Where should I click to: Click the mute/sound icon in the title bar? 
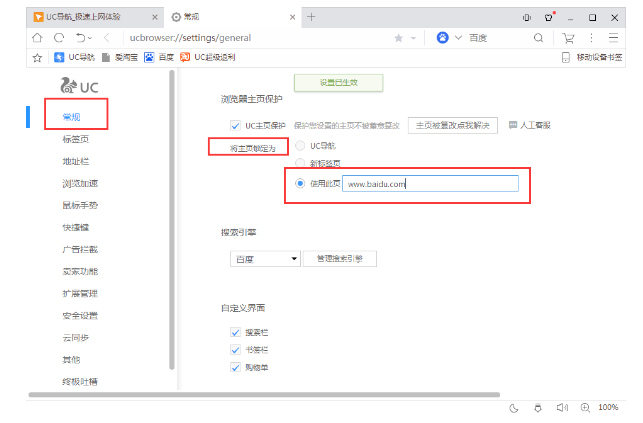(x=527, y=17)
